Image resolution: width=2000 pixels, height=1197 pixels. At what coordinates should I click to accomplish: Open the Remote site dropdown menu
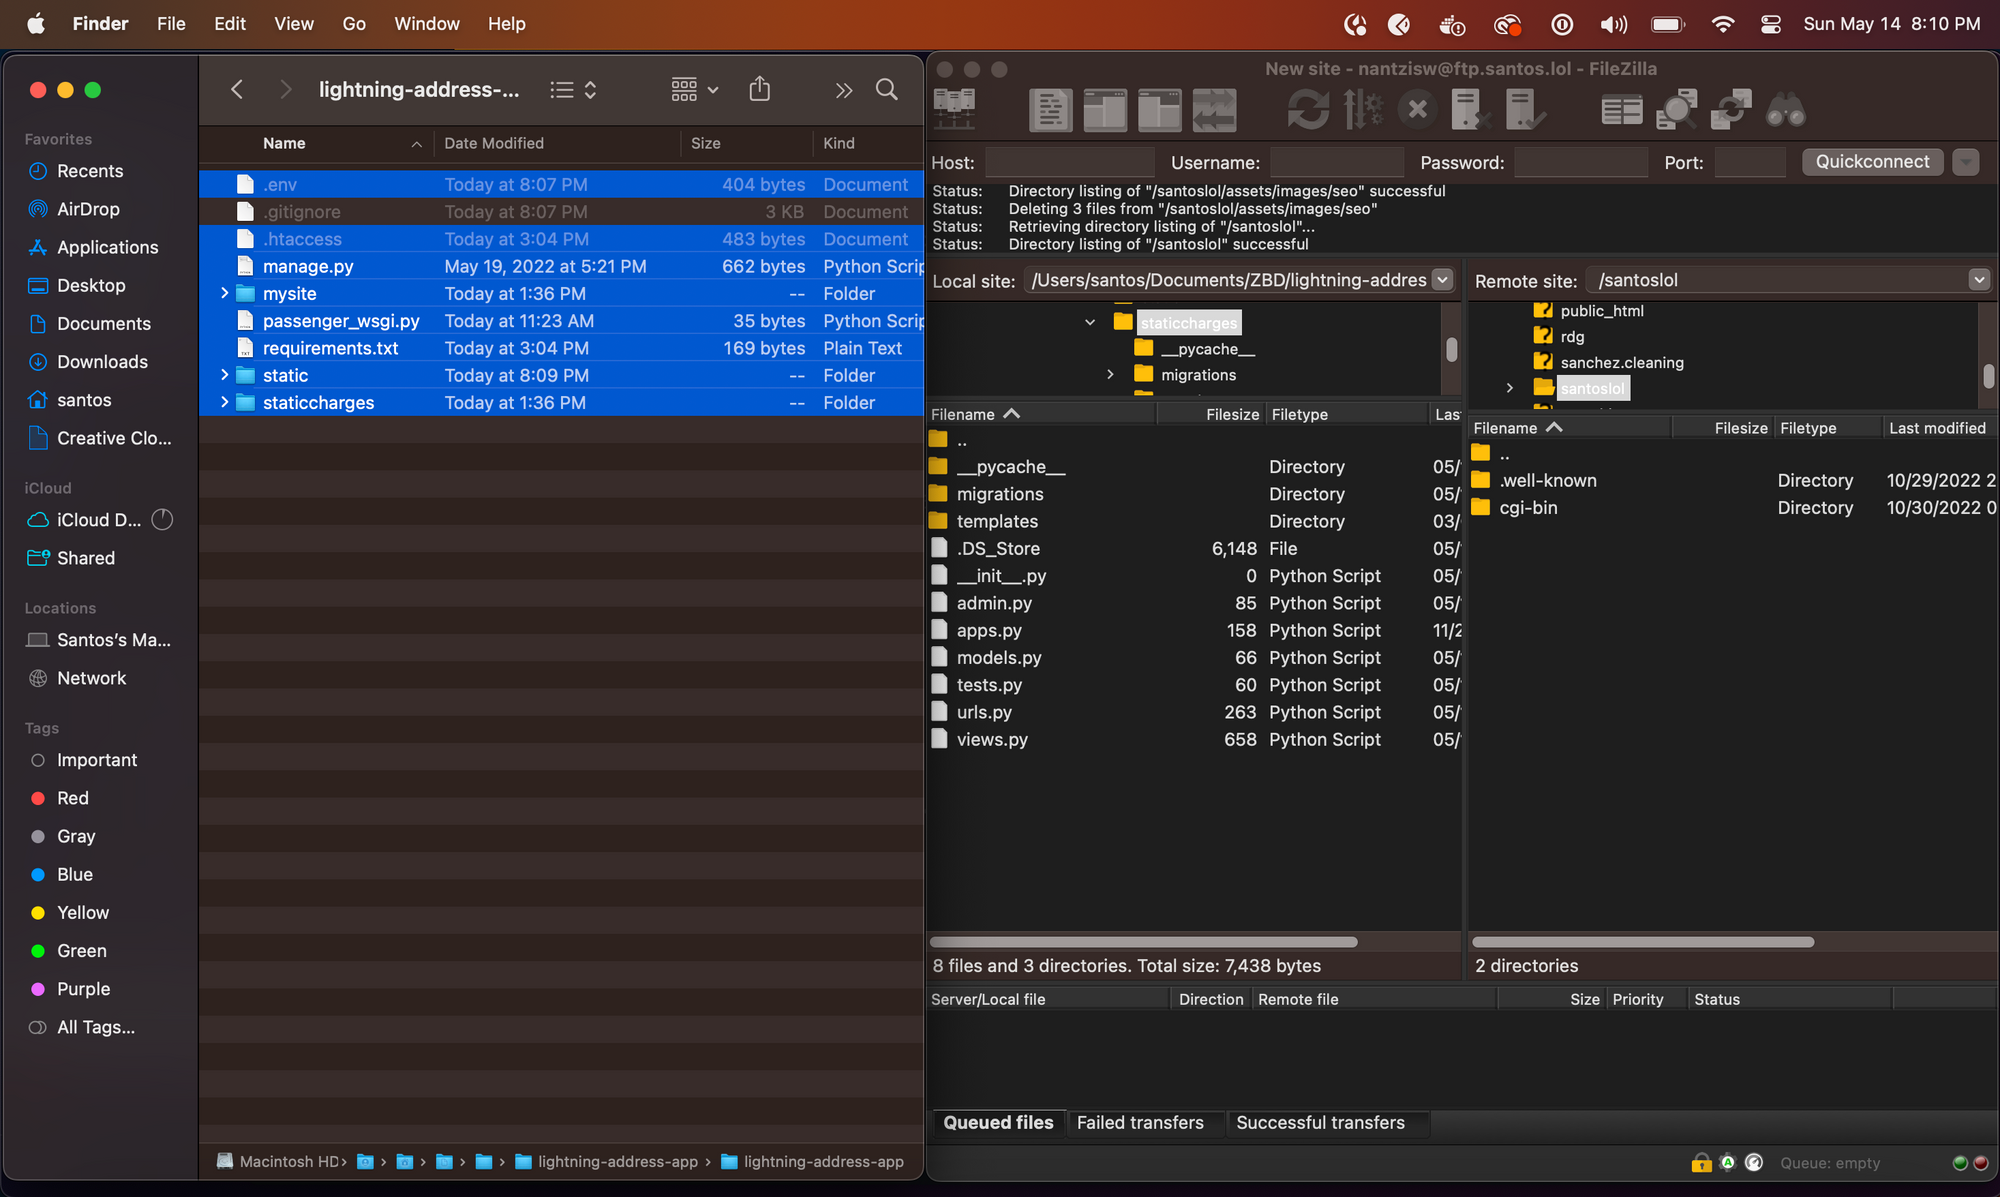click(x=1979, y=278)
